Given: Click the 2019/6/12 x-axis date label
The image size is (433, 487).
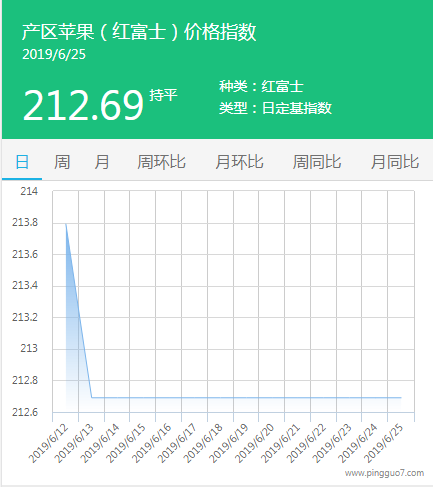Looking at the screenshot, I should (x=49, y=443).
